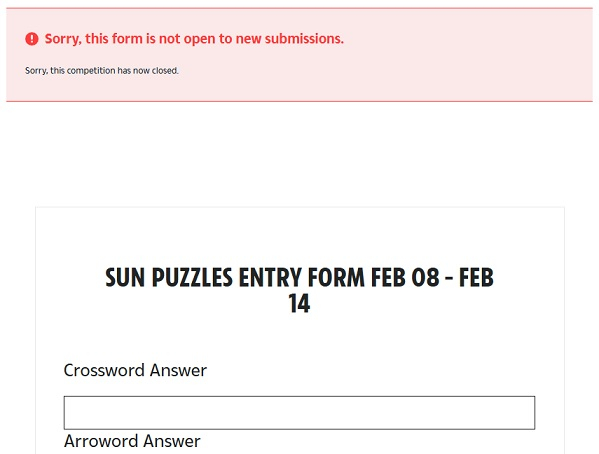Click blank area above form title inside card

tap(299, 235)
